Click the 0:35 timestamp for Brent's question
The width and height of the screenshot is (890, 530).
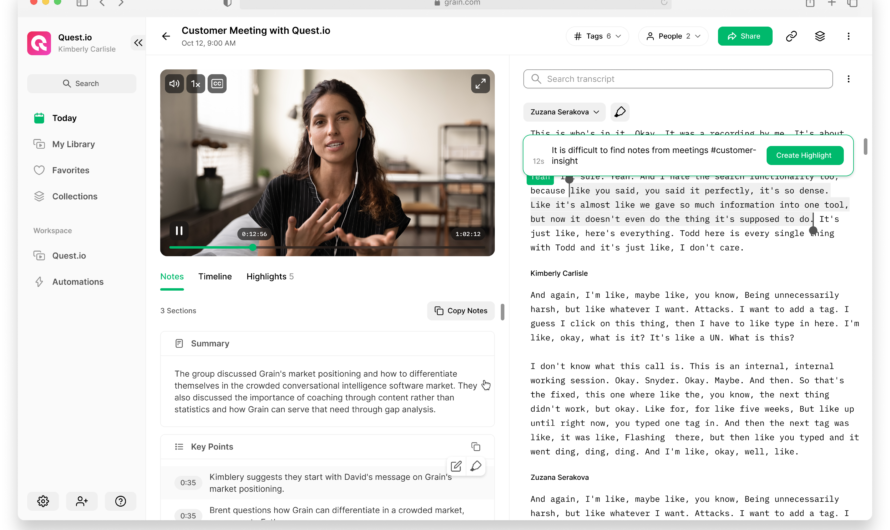(188, 515)
